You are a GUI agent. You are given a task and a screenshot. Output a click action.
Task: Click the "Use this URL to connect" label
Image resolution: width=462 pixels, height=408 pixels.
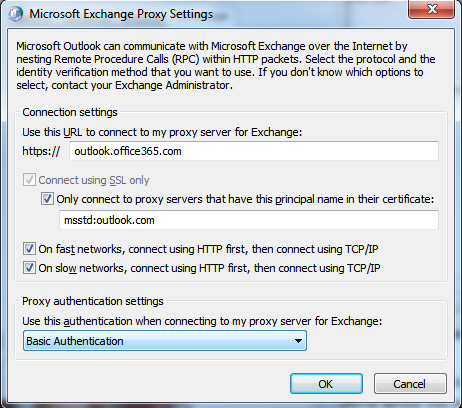[x=162, y=132]
